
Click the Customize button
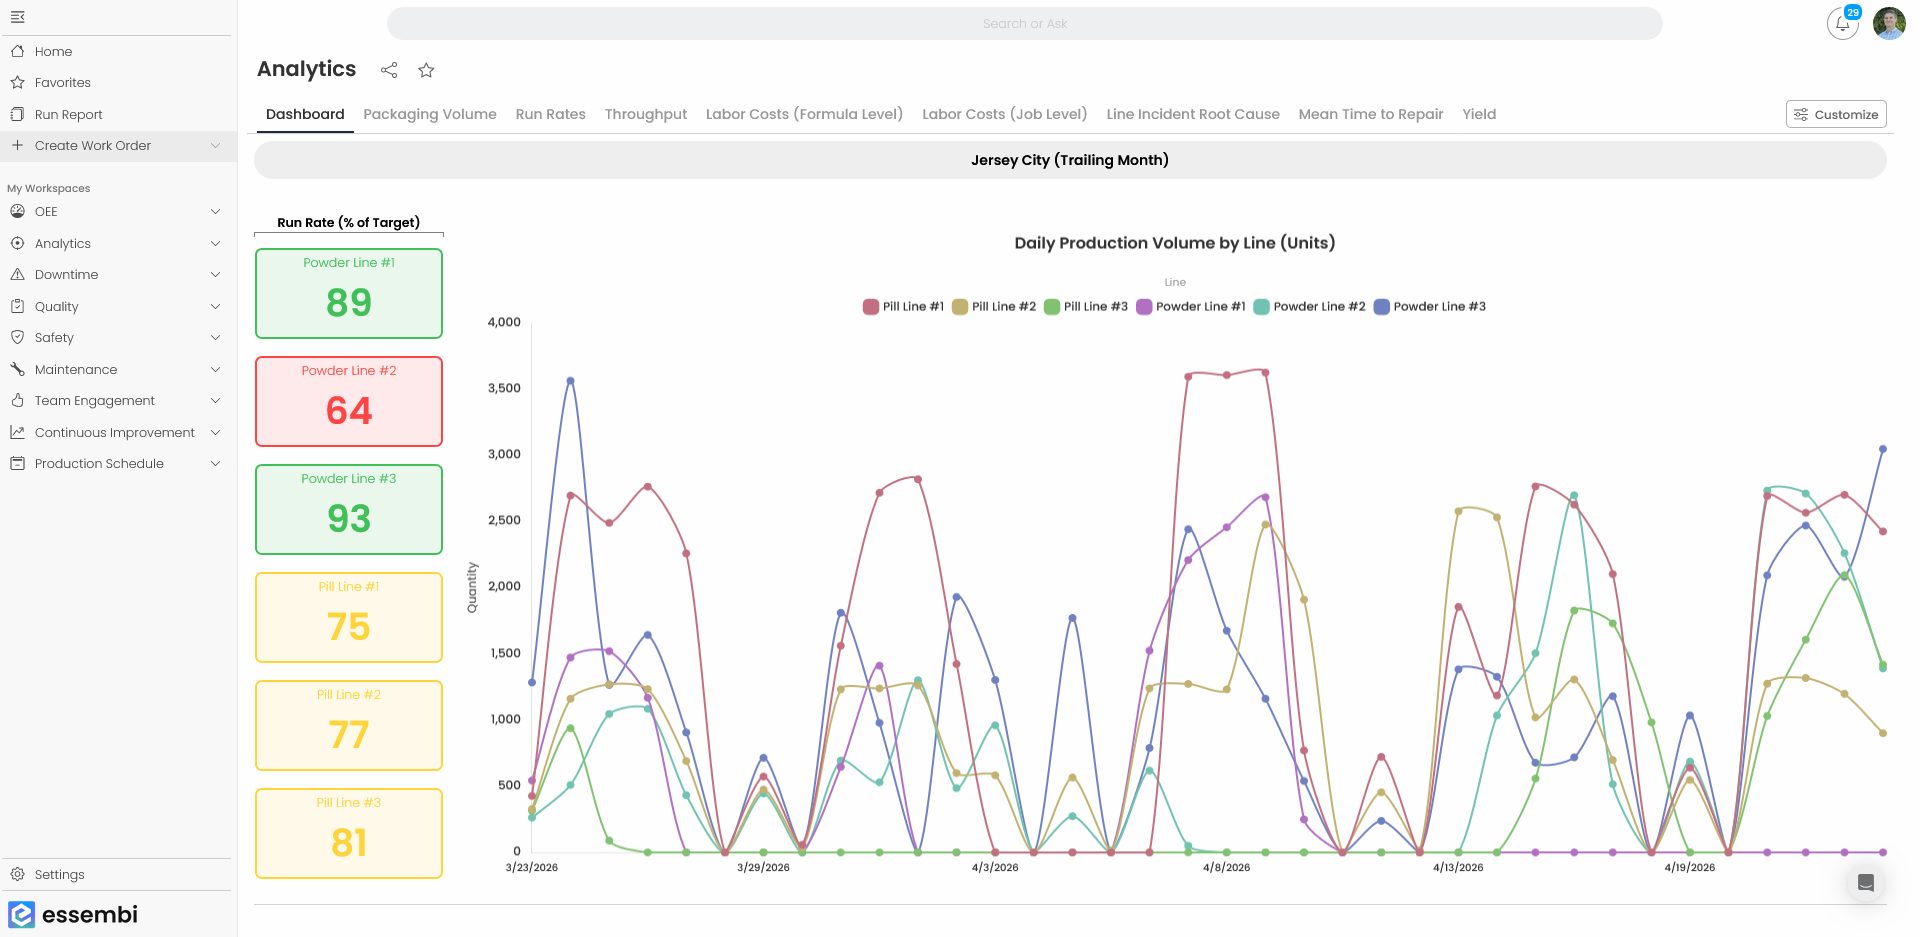(x=1836, y=114)
